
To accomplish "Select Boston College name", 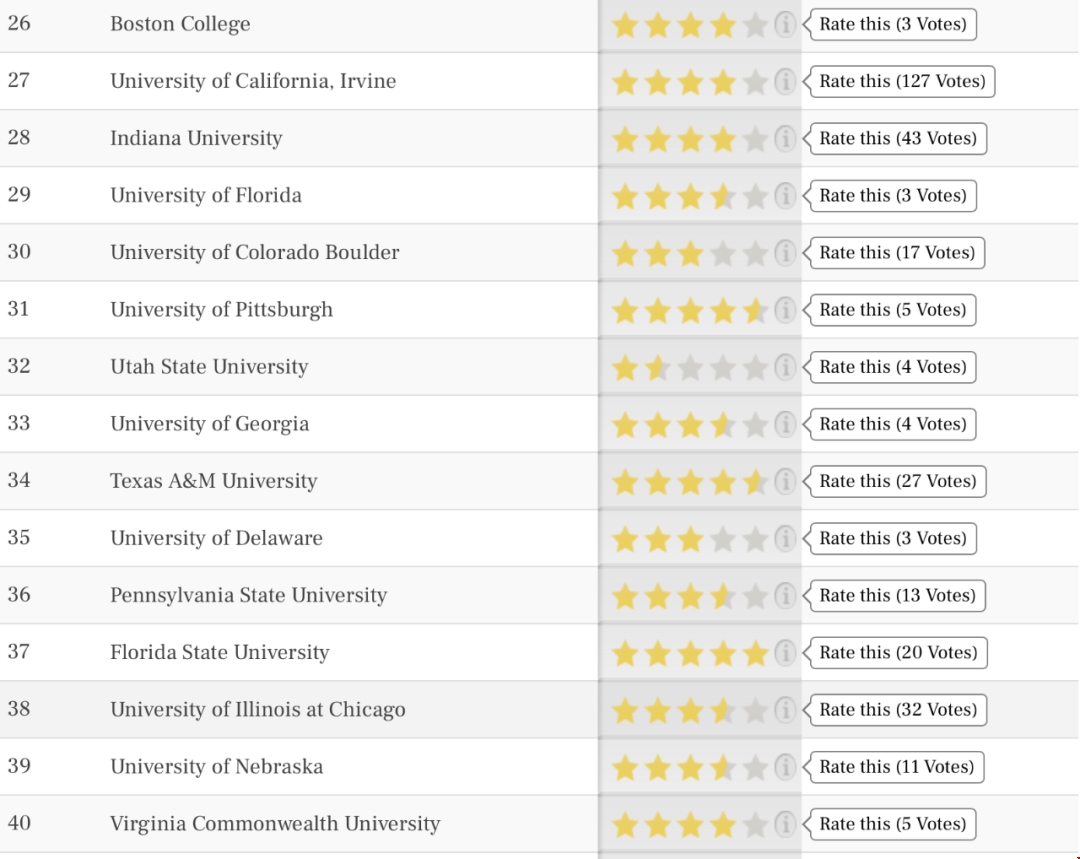I will coord(180,24).
